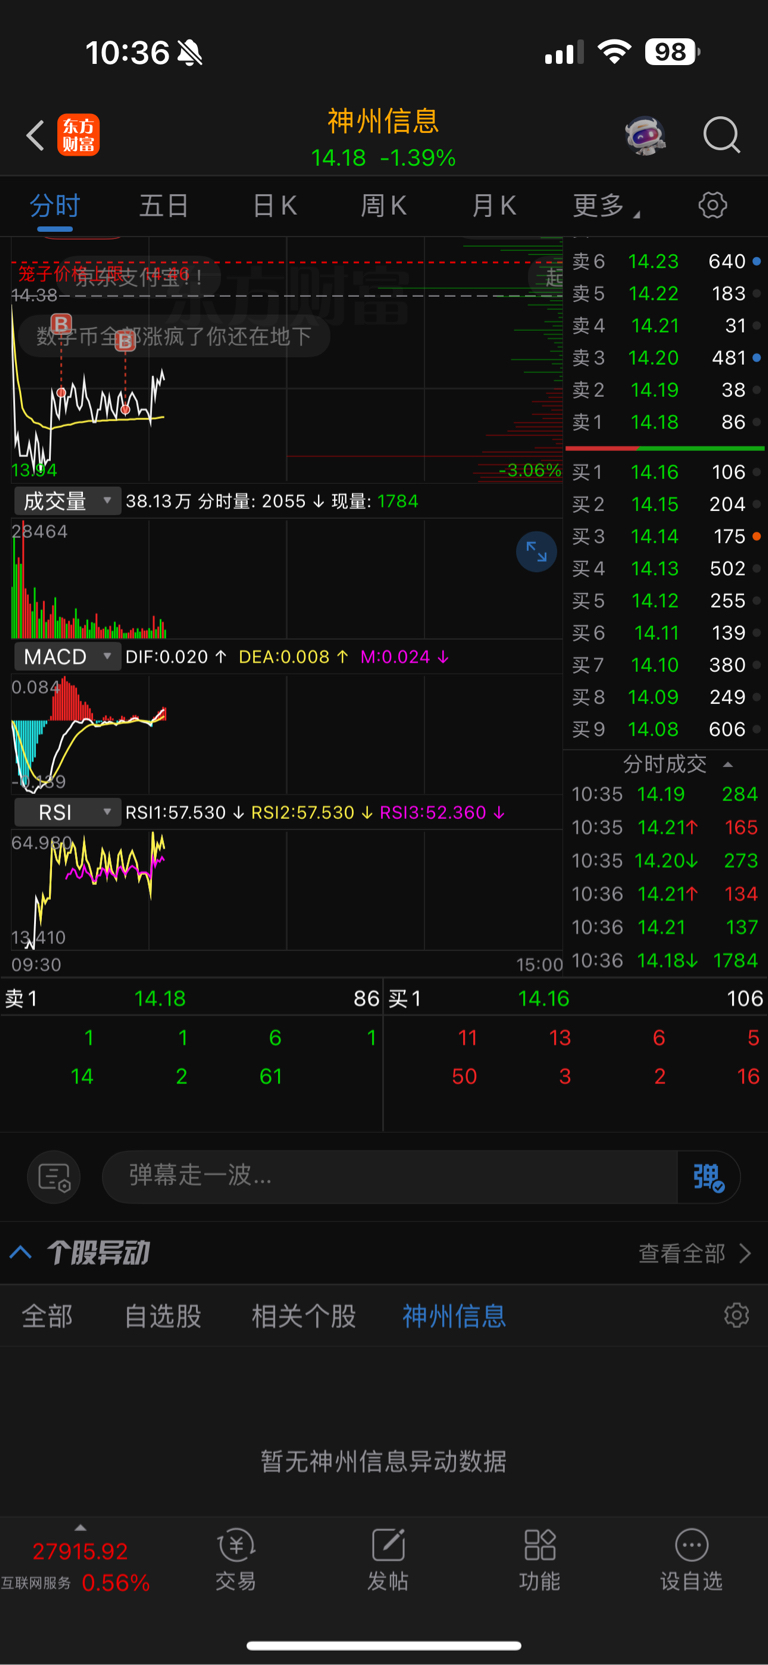Tap the 买1 14.16 row in order book
The width and height of the screenshot is (768, 1665).
(666, 472)
